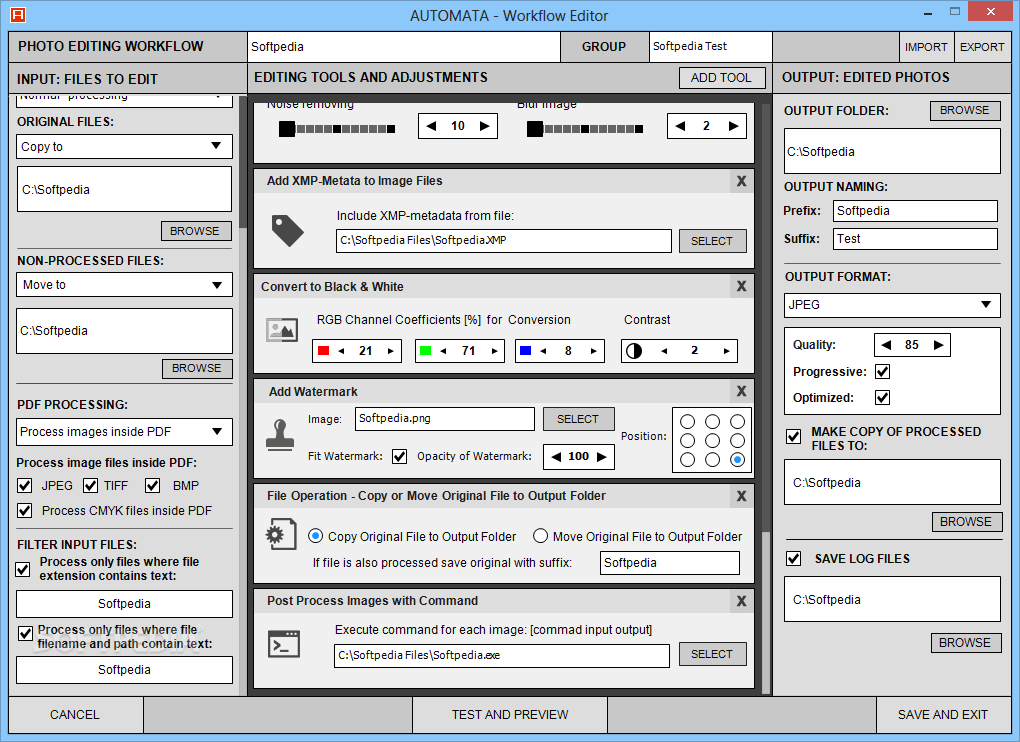Select center watermark position
This screenshot has width=1020, height=742.
click(x=712, y=440)
